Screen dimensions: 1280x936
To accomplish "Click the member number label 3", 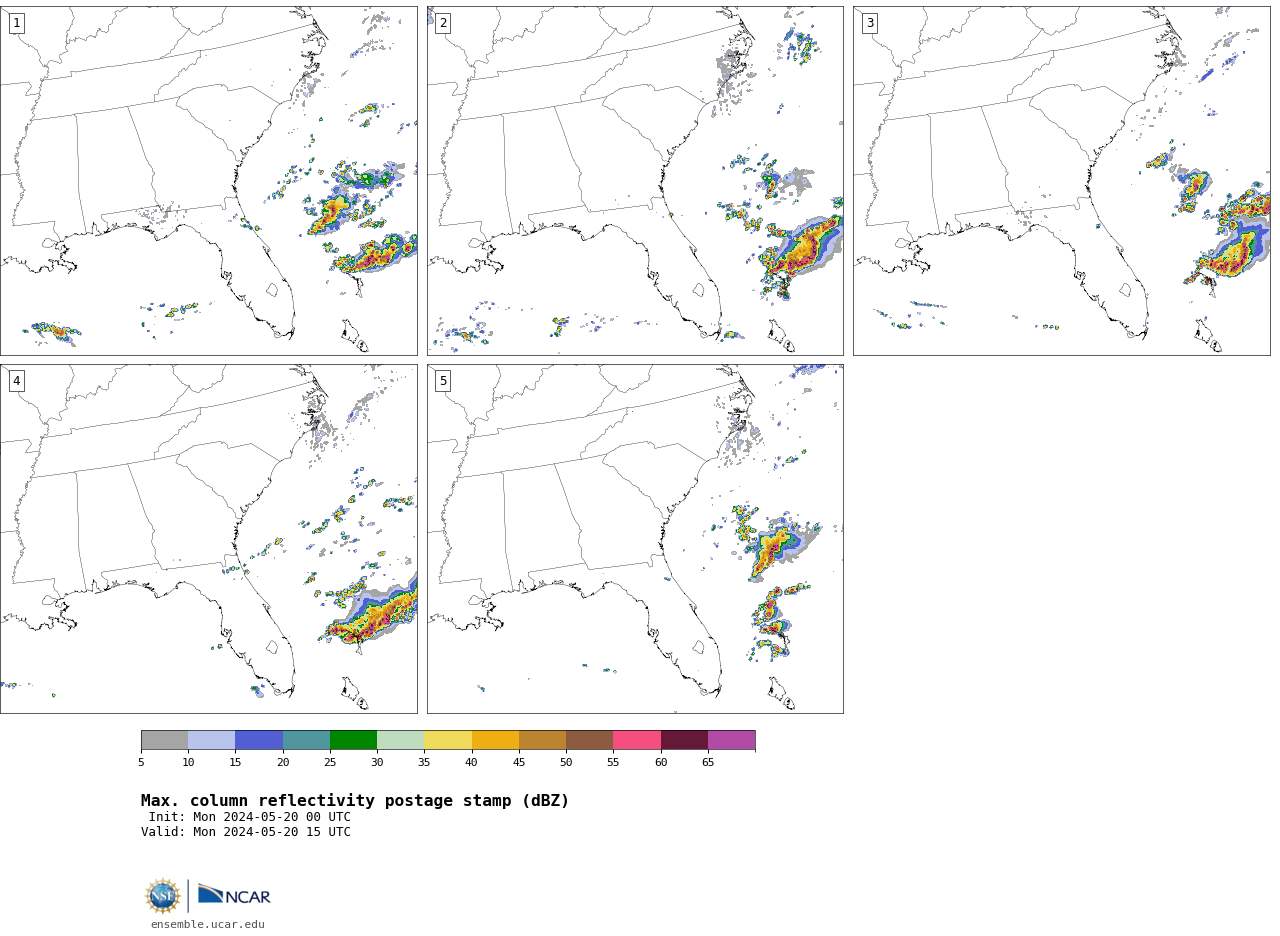I will pos(869,23).
